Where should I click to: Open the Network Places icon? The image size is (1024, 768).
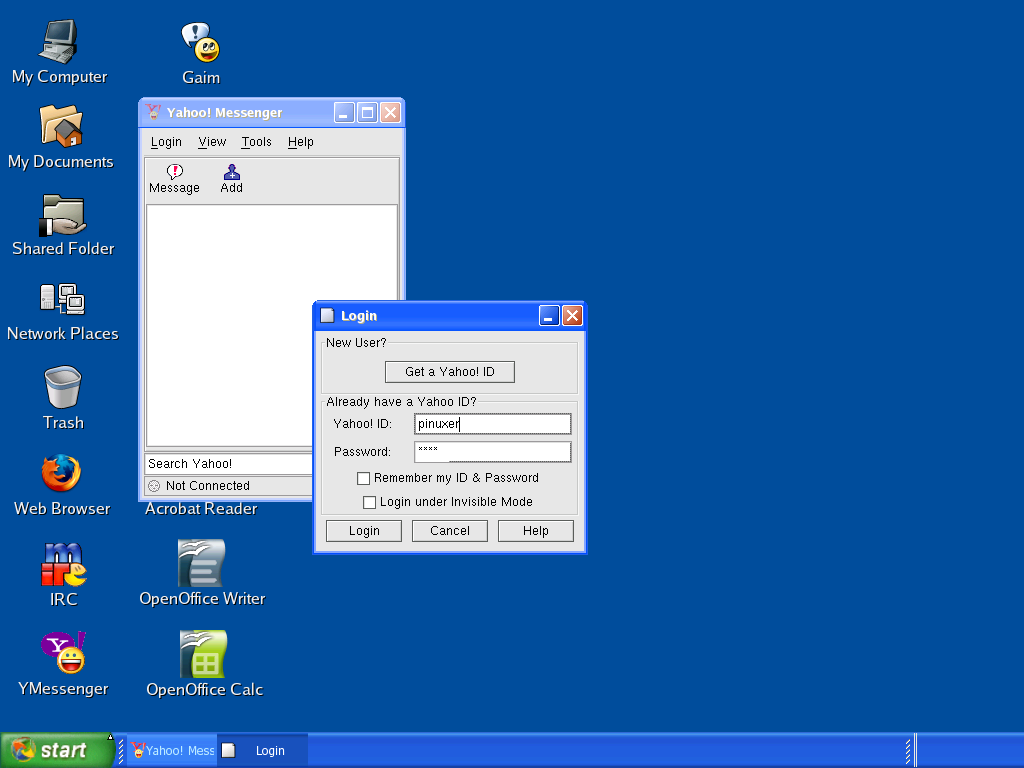pyautogui.click(x=63, y=300)
